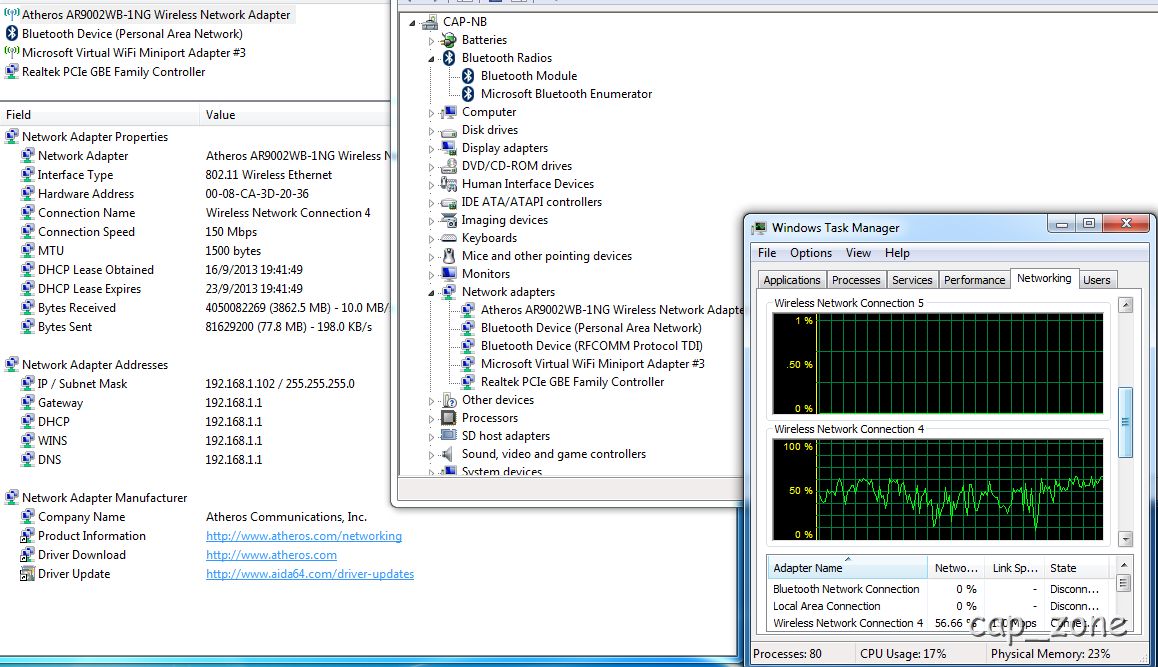Screen dimensions: 1158x667
Task: Click the SD host adapters icon
Action: point(448,436)
